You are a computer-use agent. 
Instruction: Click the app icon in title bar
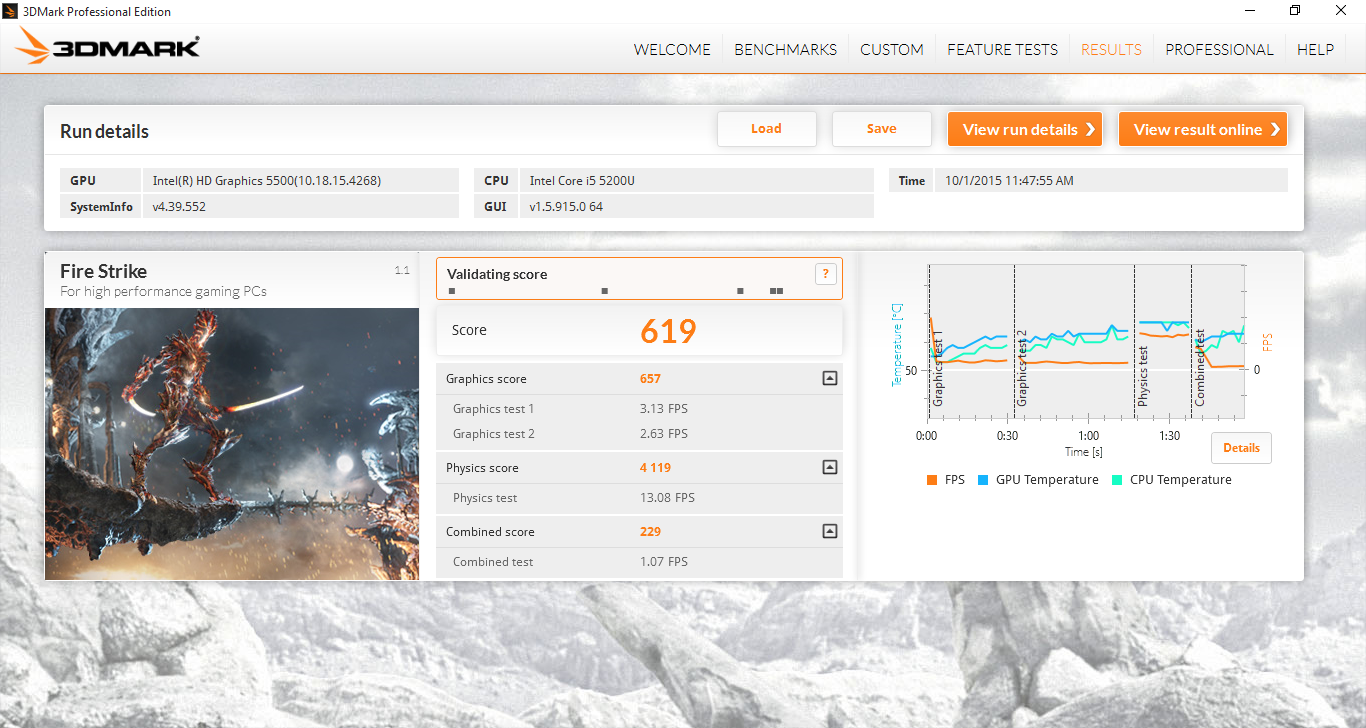(x=12, y=12)
